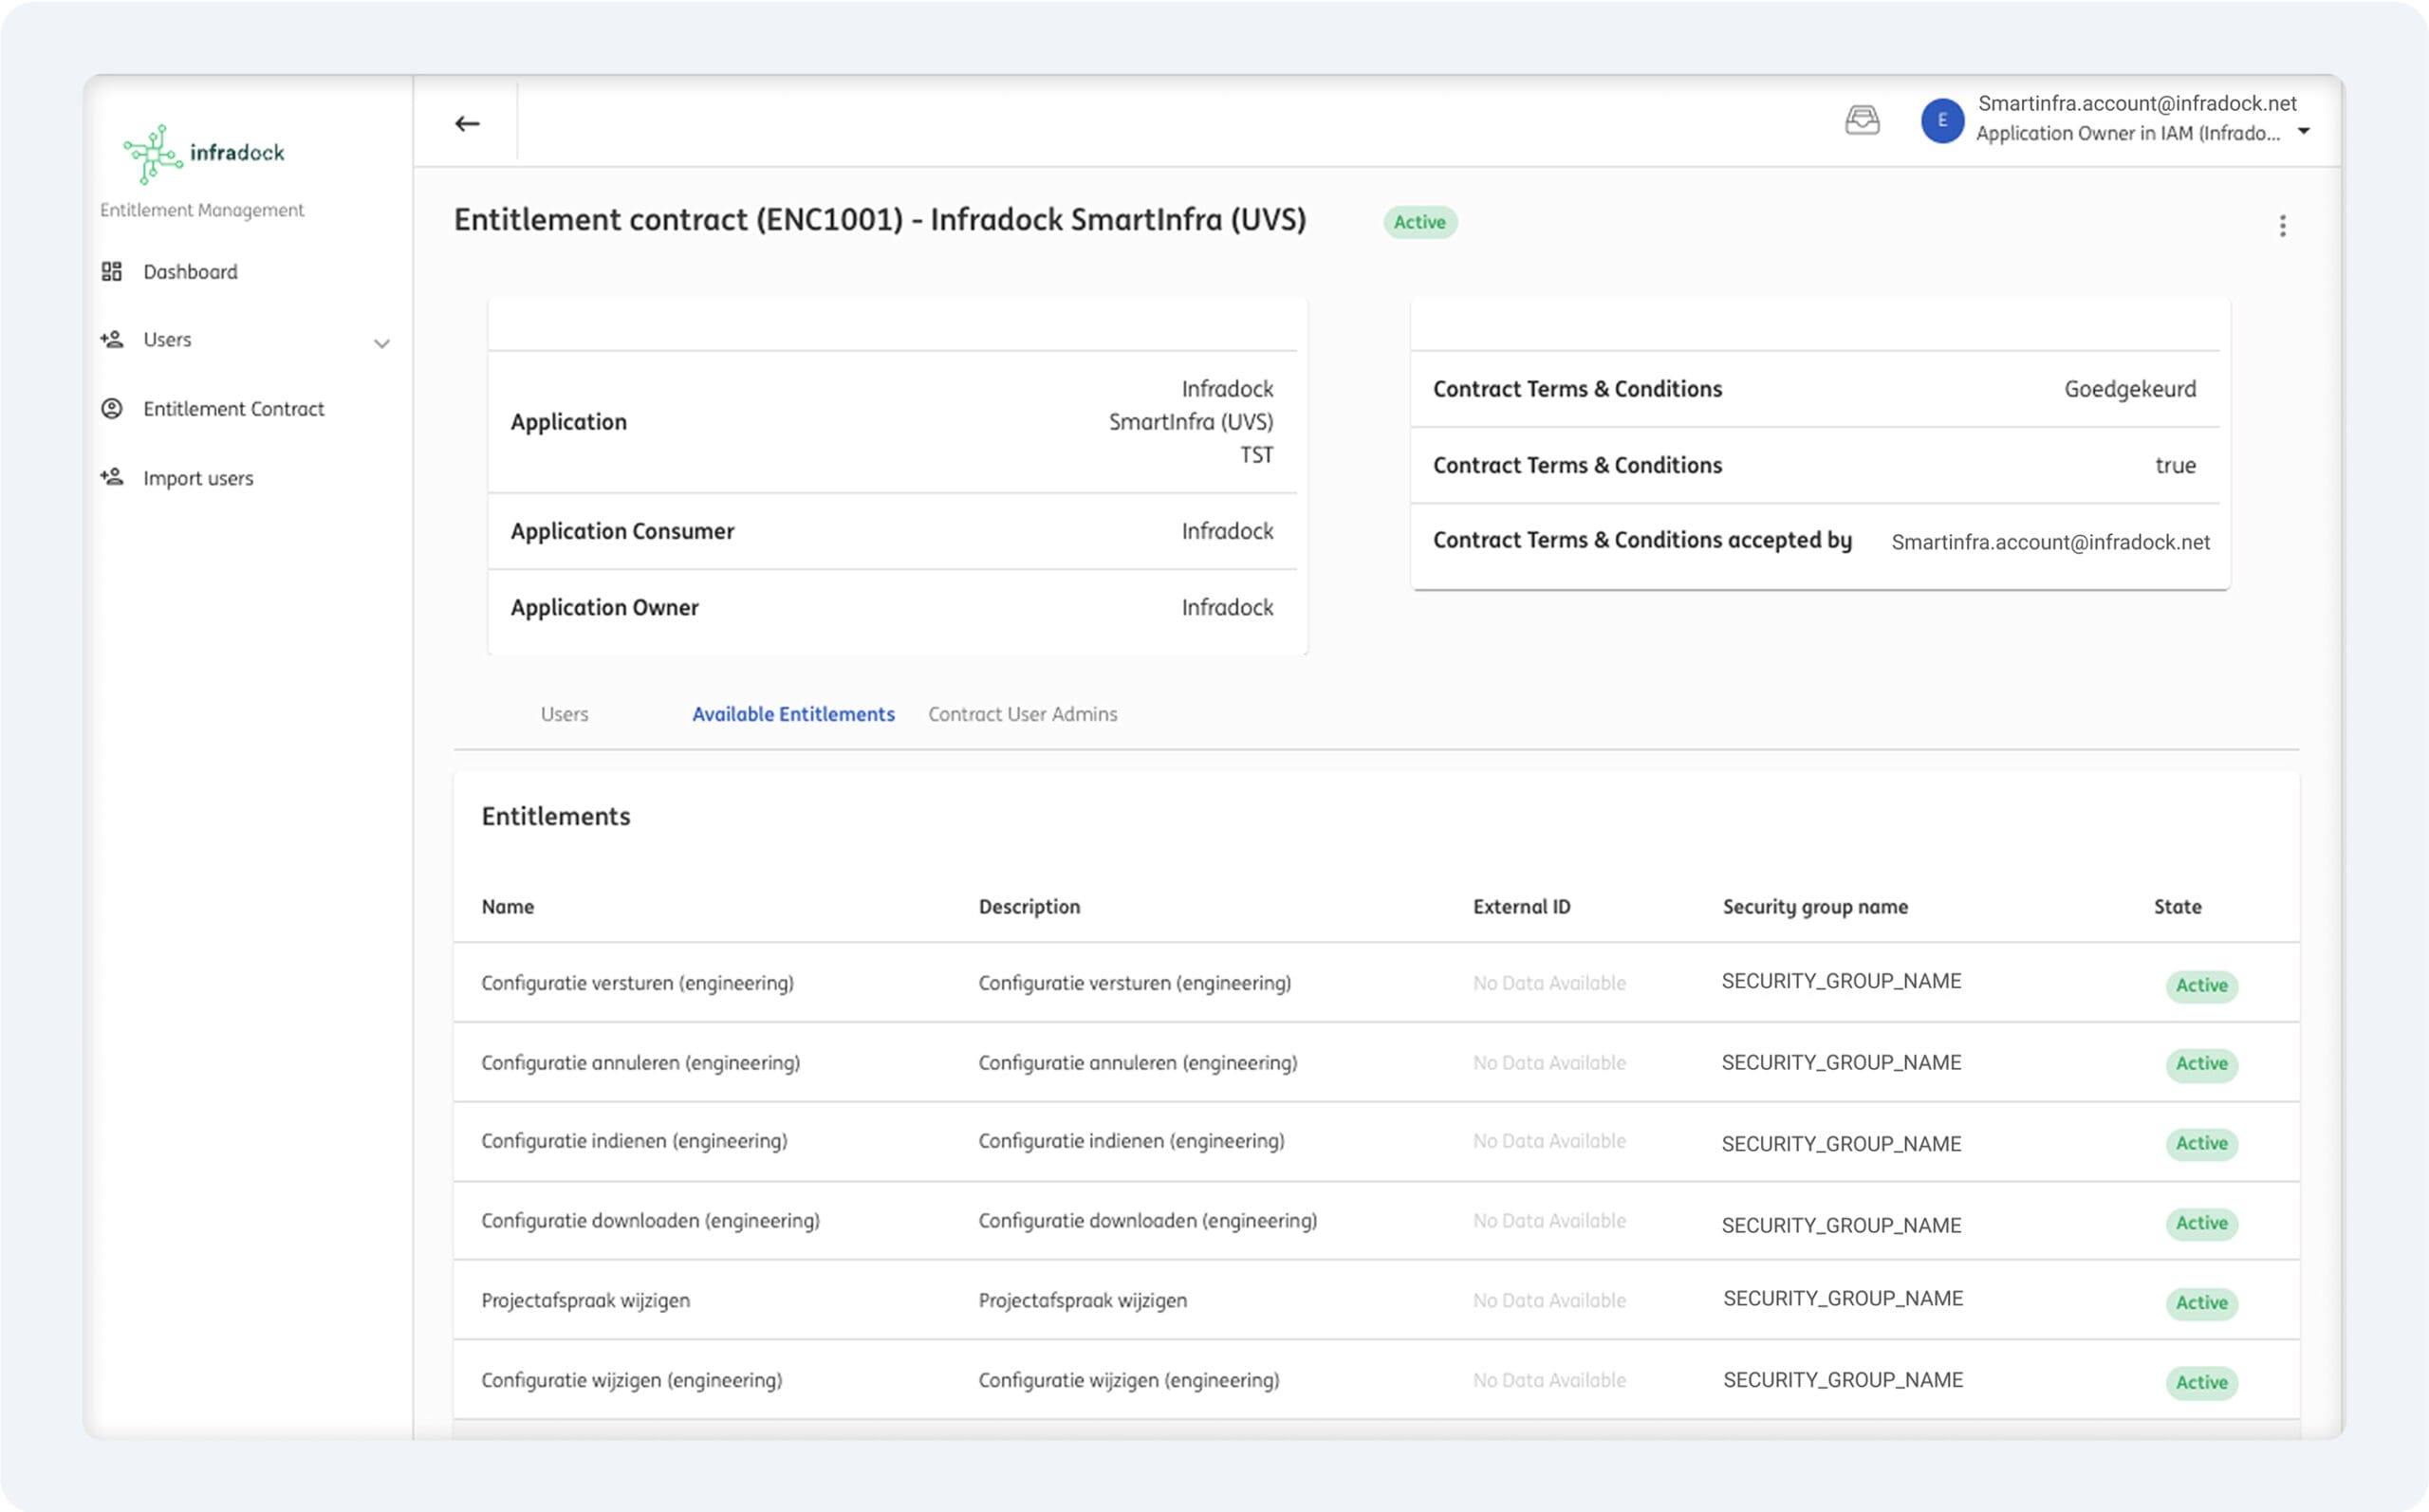The height and width of the screenshot is (1512, 2429).
Task: Open Import users in sidebar
Action: pyautogui.click(x=198, y=478)
